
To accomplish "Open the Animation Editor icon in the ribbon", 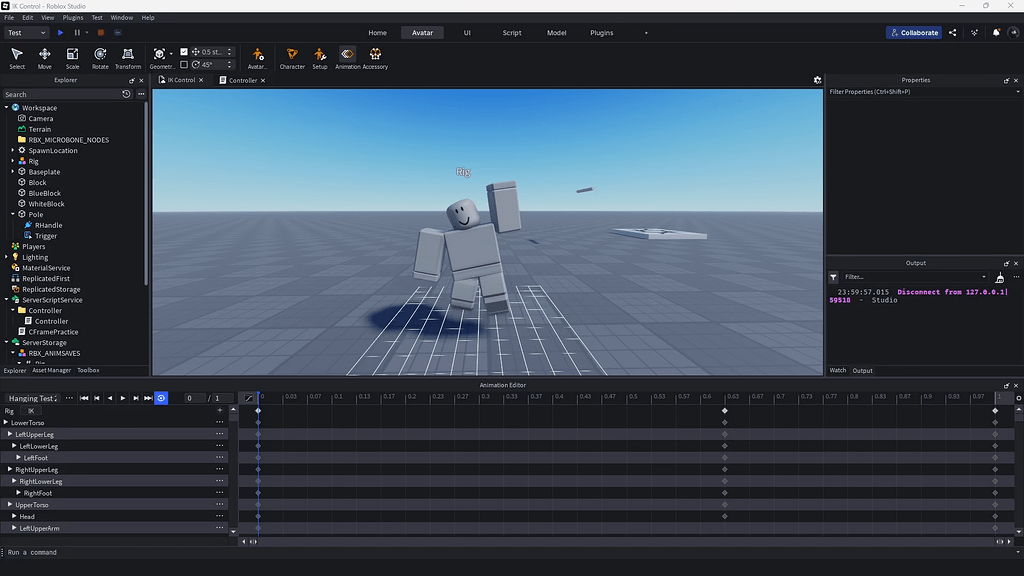I will (346, 55).
